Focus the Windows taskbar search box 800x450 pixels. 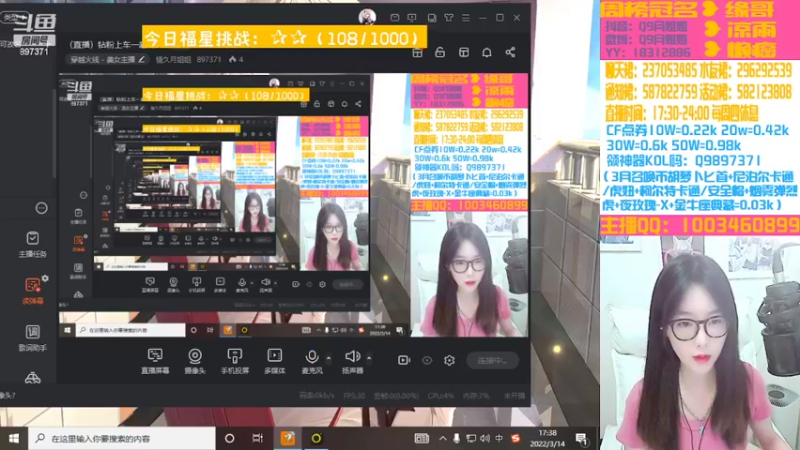point(122,438)
